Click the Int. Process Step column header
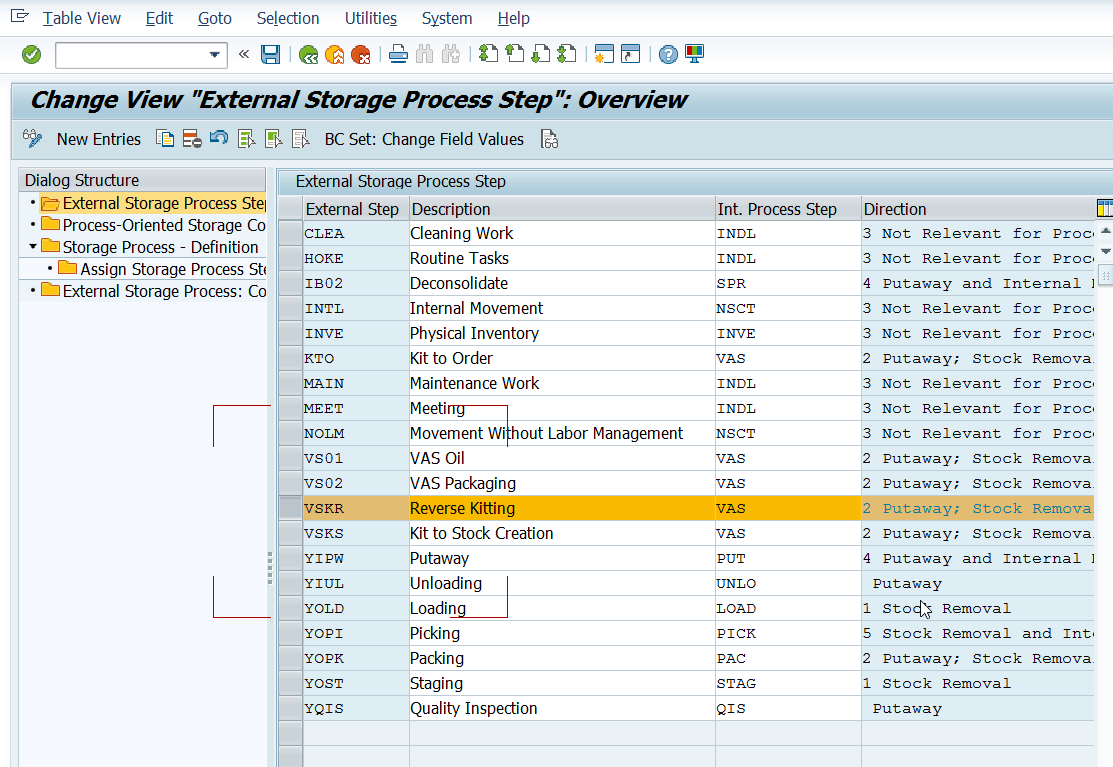This screenshot has width=1113, height=767. pyautogui.click(x=788, y=209)
